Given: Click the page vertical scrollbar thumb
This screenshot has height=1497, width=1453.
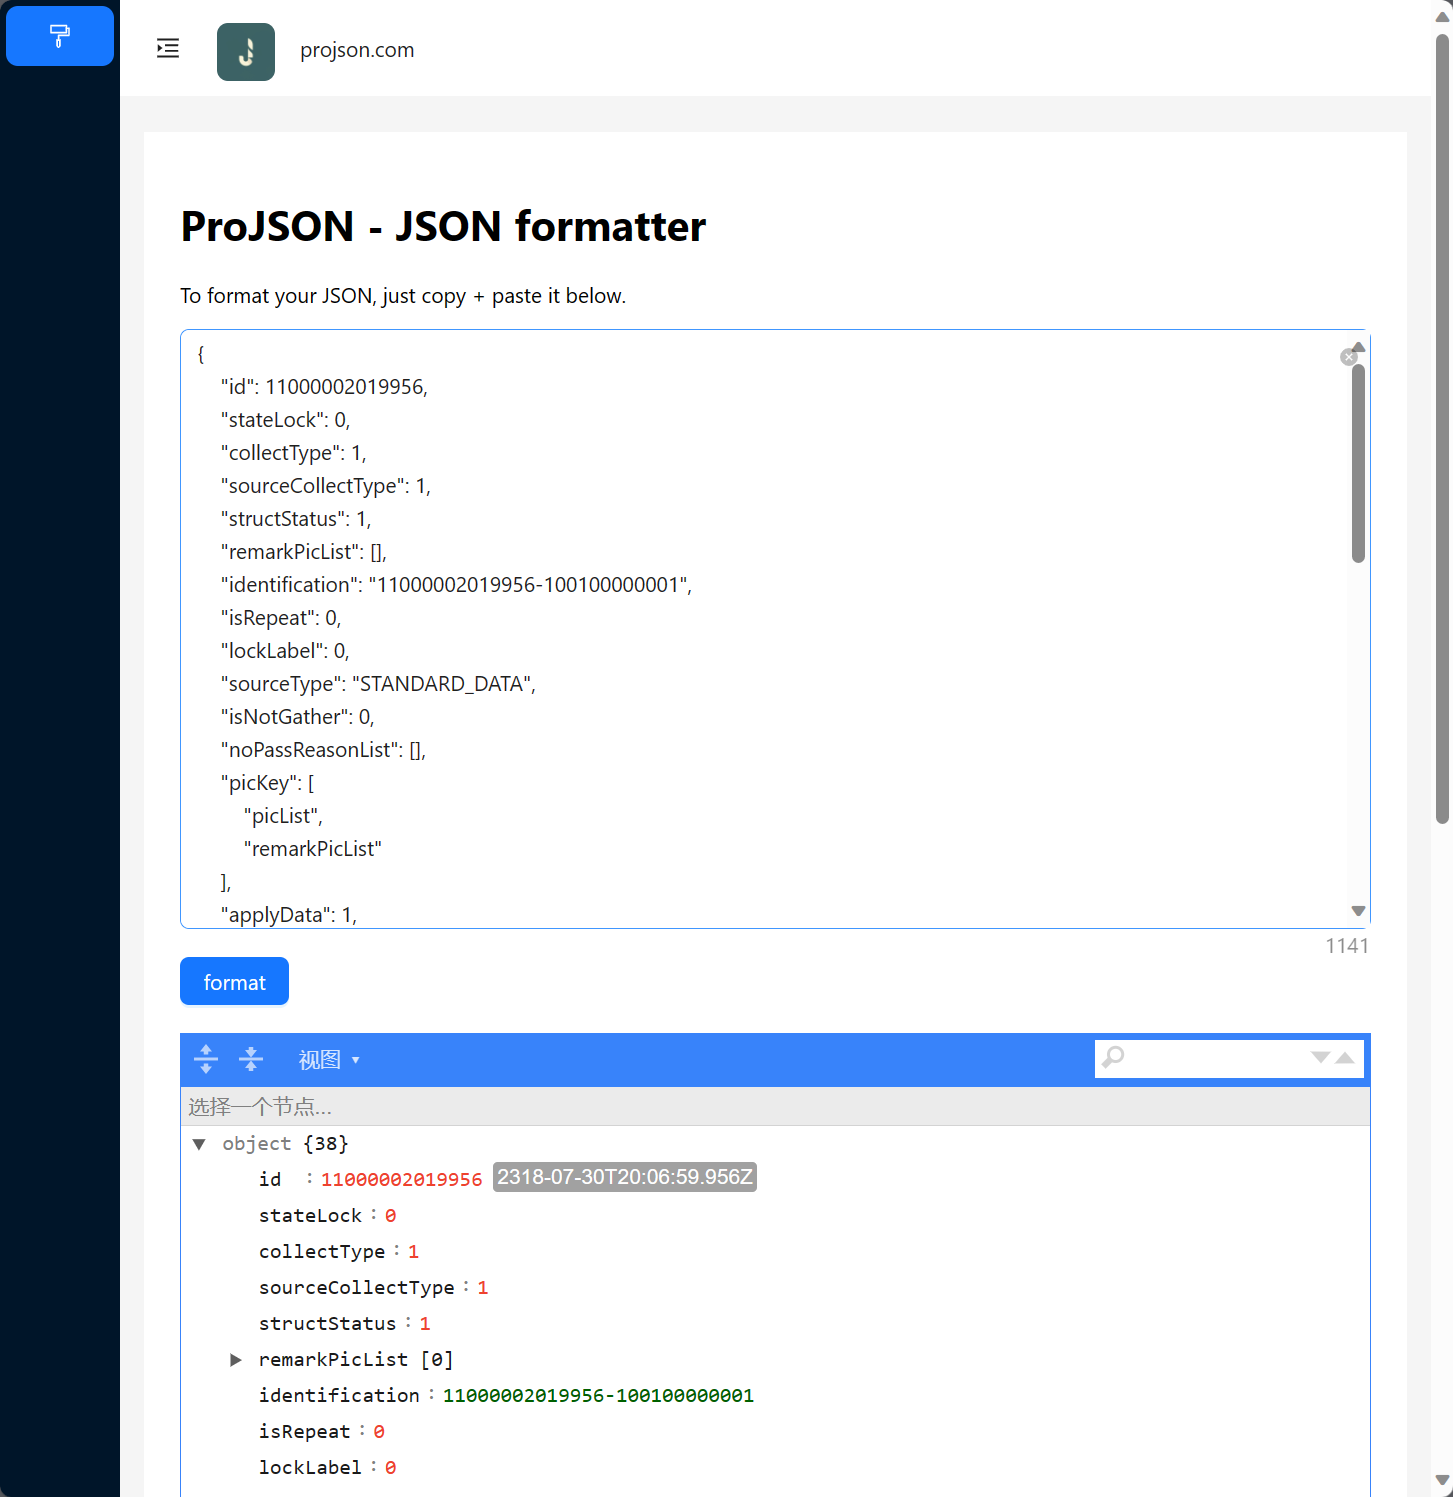Looking at the screenshot, I should point(1442,429).
